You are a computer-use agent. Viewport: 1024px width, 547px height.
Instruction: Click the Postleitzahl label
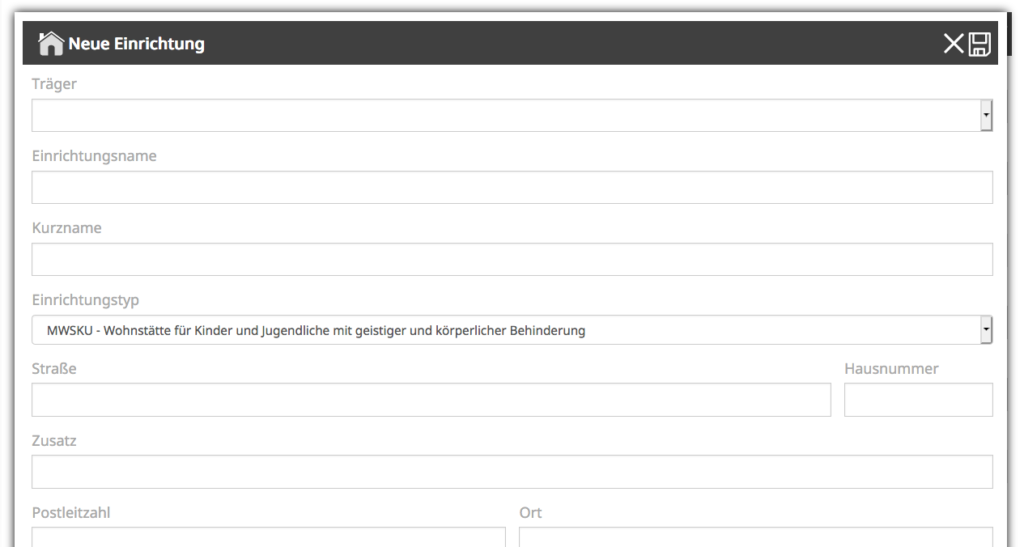(71, 513)
